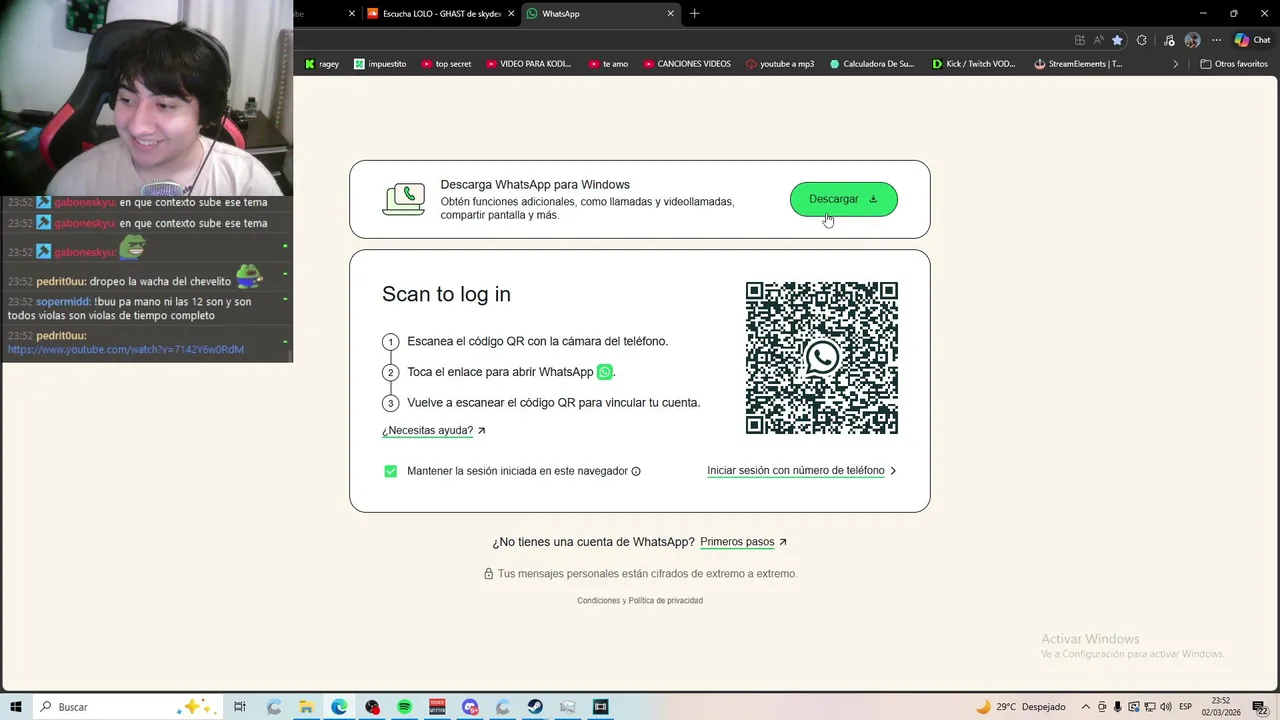
Task: Click the 'Scan to log in' heading
Action: coord(446,294)
